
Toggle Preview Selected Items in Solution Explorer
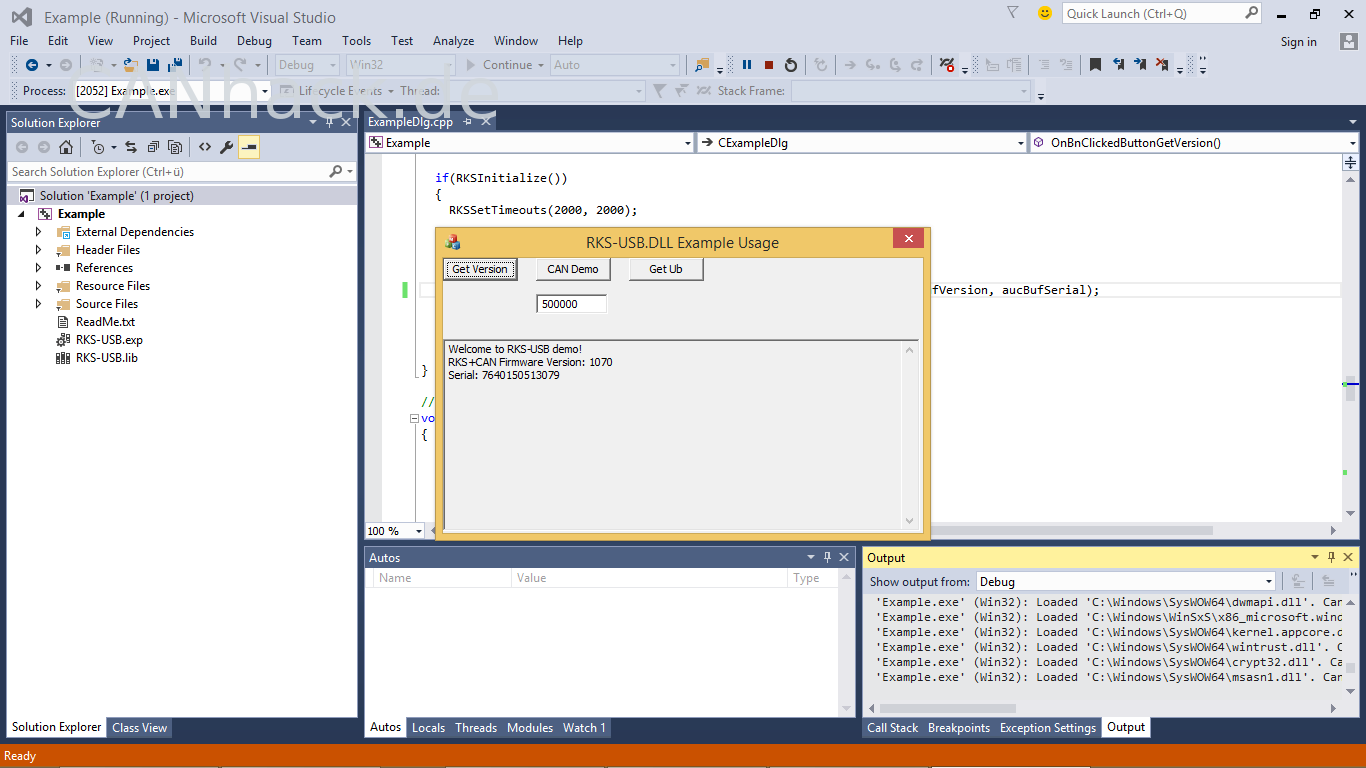tap(249, 147)
